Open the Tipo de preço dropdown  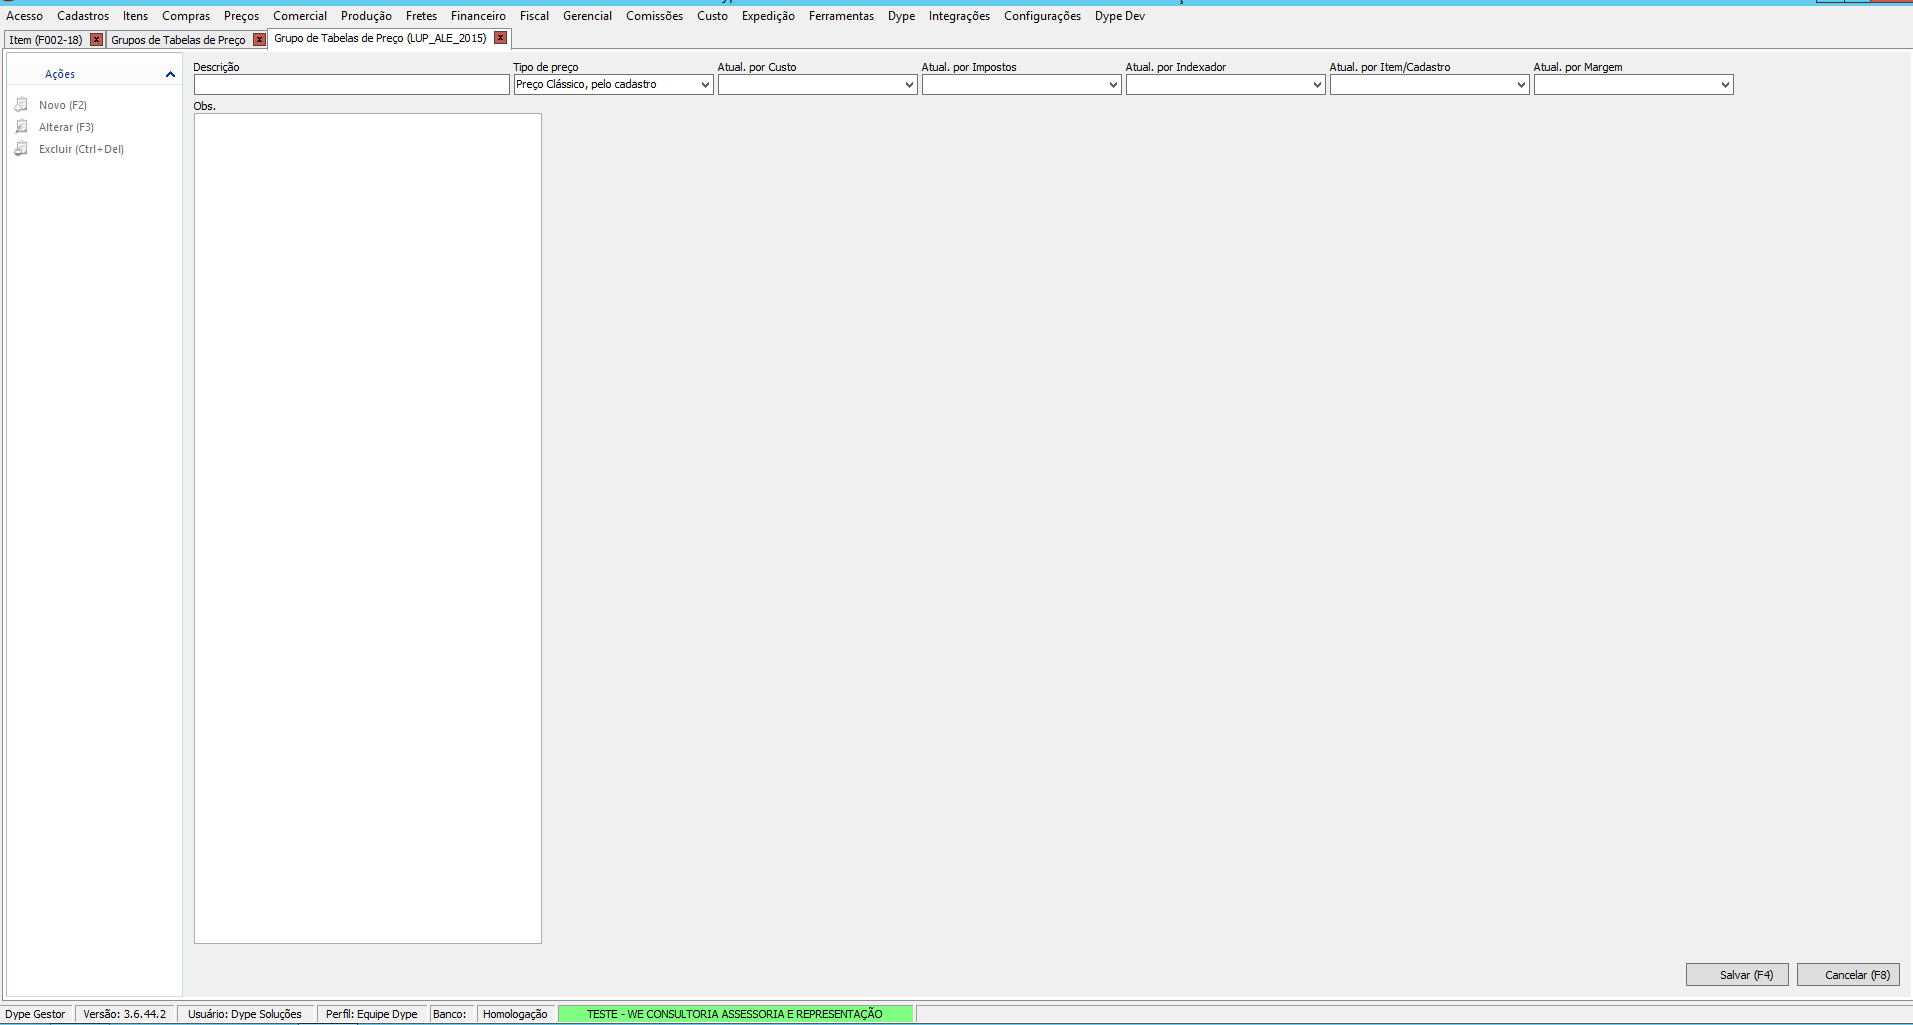[705, 85]
